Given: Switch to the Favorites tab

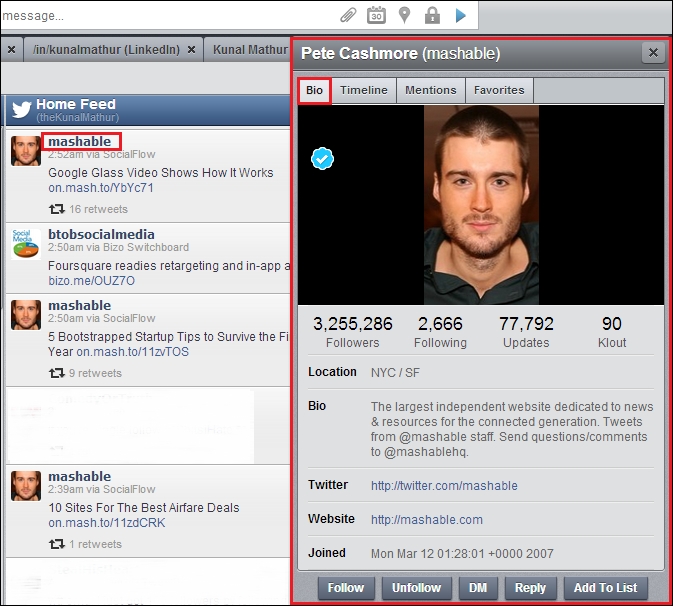Looking at the screenshot, I should click(x=499, y=90).
